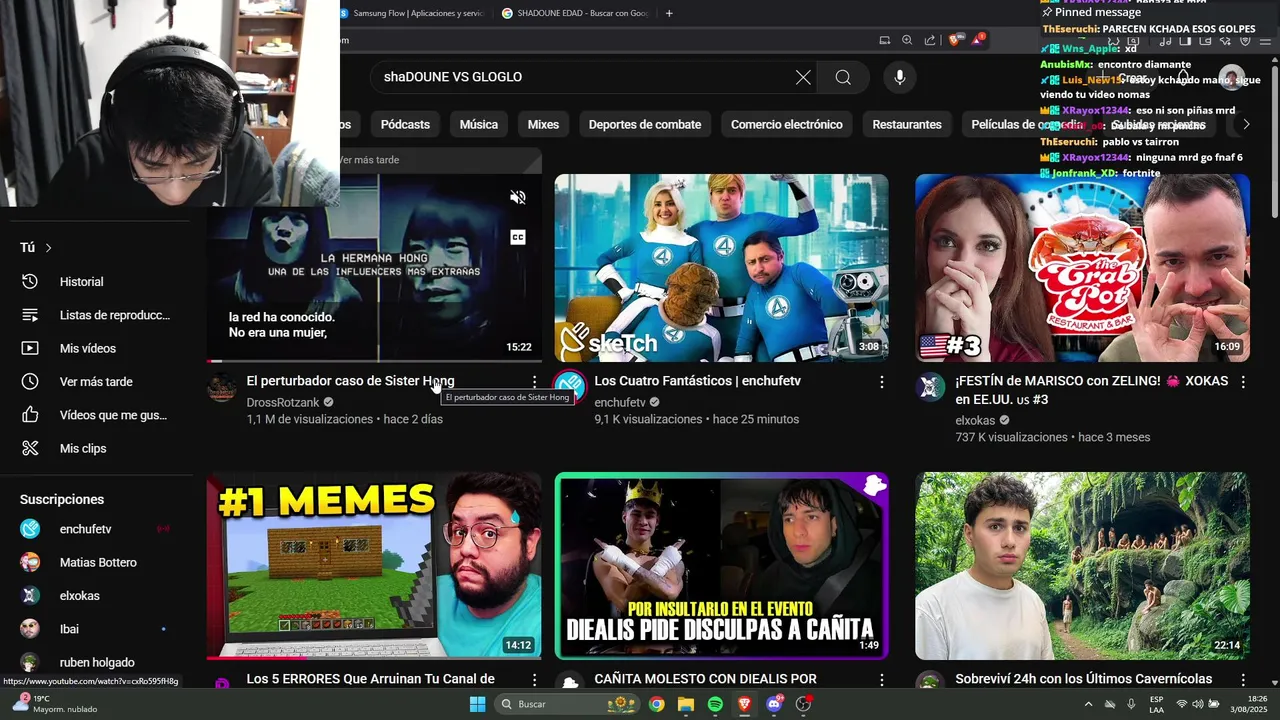
Task: Play DIEALIS PIDE DISCULPAS thumbnail
Action: [x=721, y=566]
